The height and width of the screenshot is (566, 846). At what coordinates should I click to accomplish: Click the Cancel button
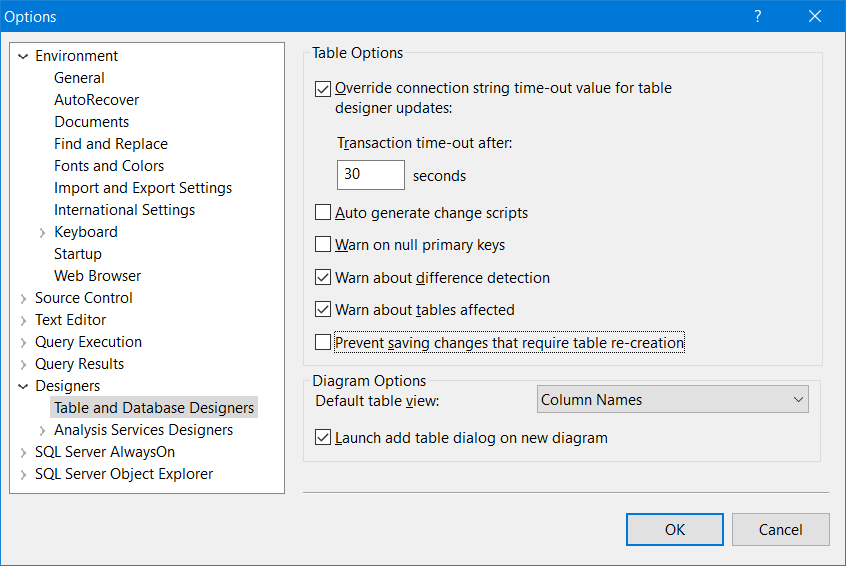[780, 529]
